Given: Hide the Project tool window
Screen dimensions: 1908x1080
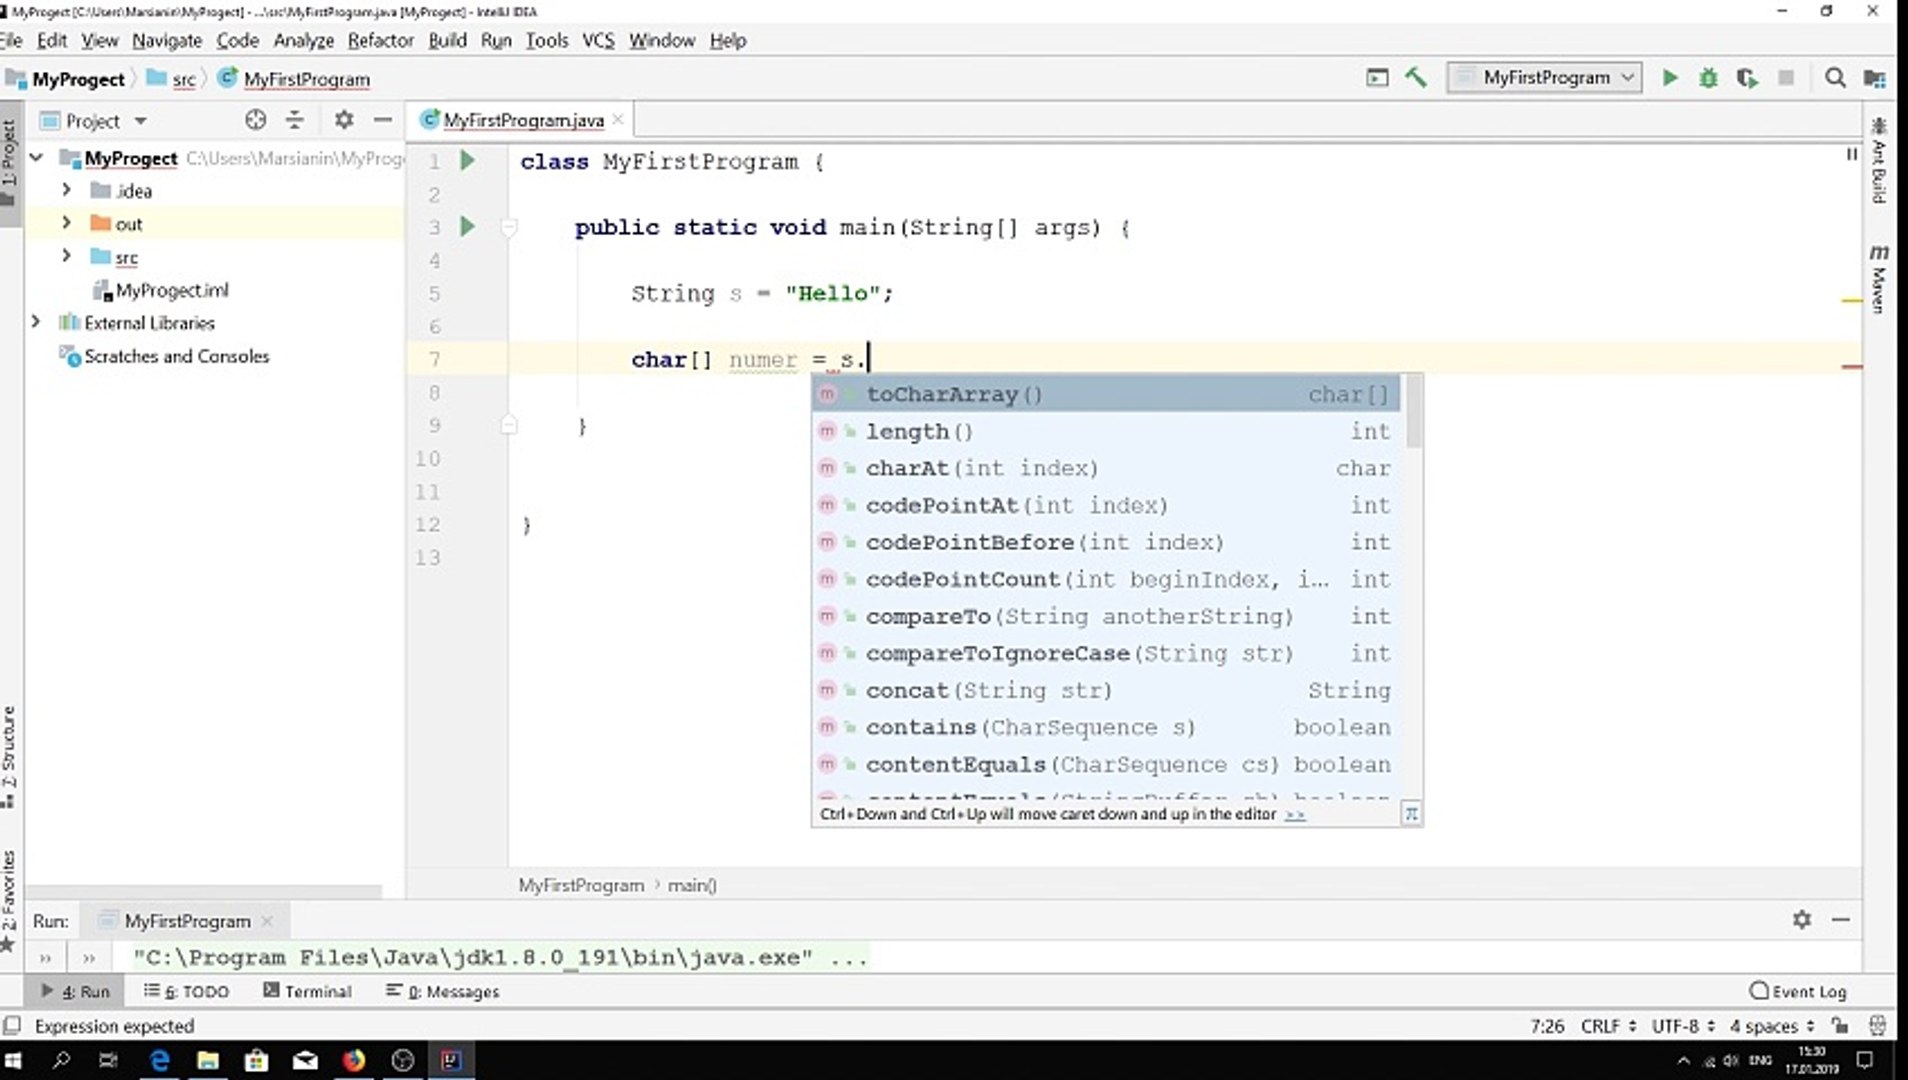Looking at the screenshot, I should [x=382, y=120].
